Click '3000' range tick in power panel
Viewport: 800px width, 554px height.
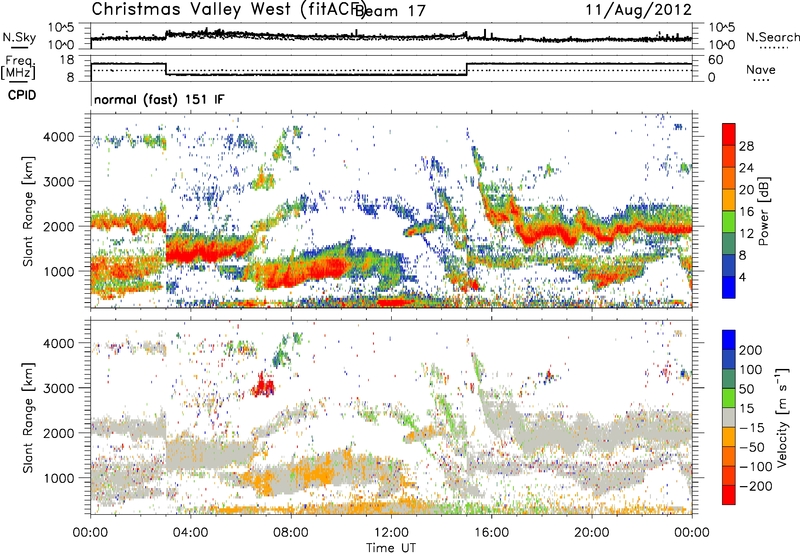(59, 182)
